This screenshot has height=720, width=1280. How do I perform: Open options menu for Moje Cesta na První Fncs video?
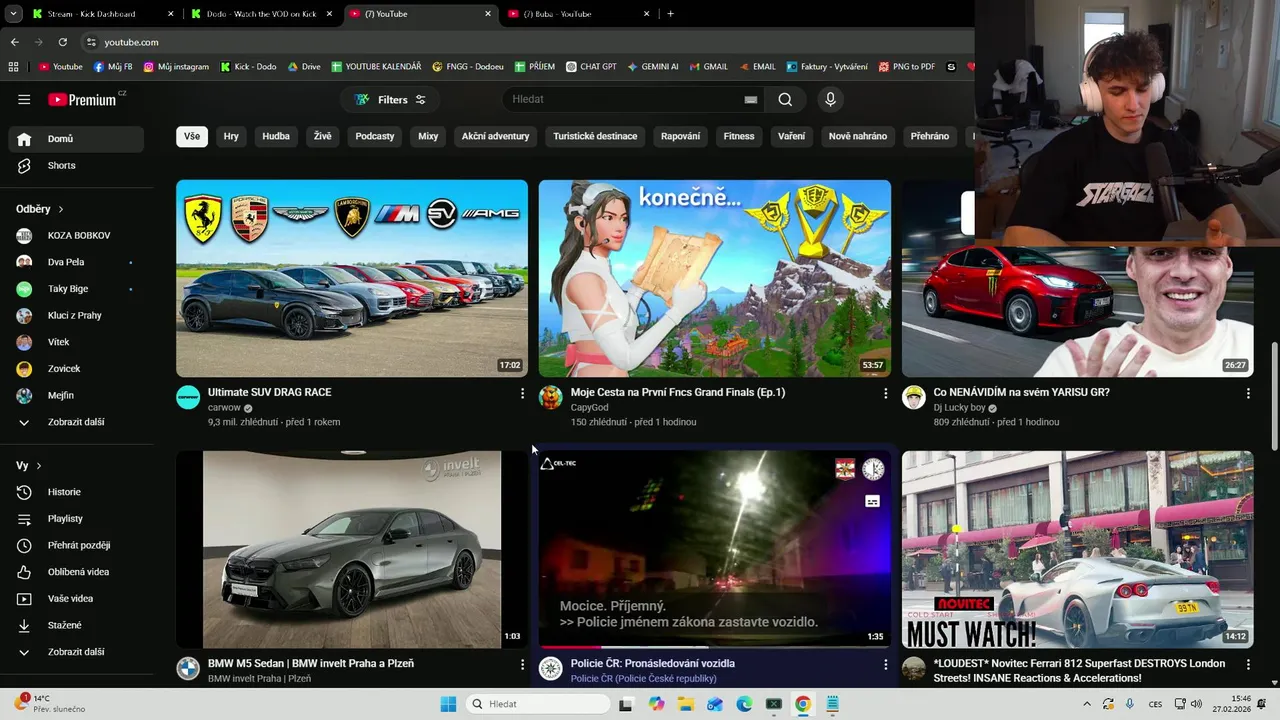click(885, 394)
